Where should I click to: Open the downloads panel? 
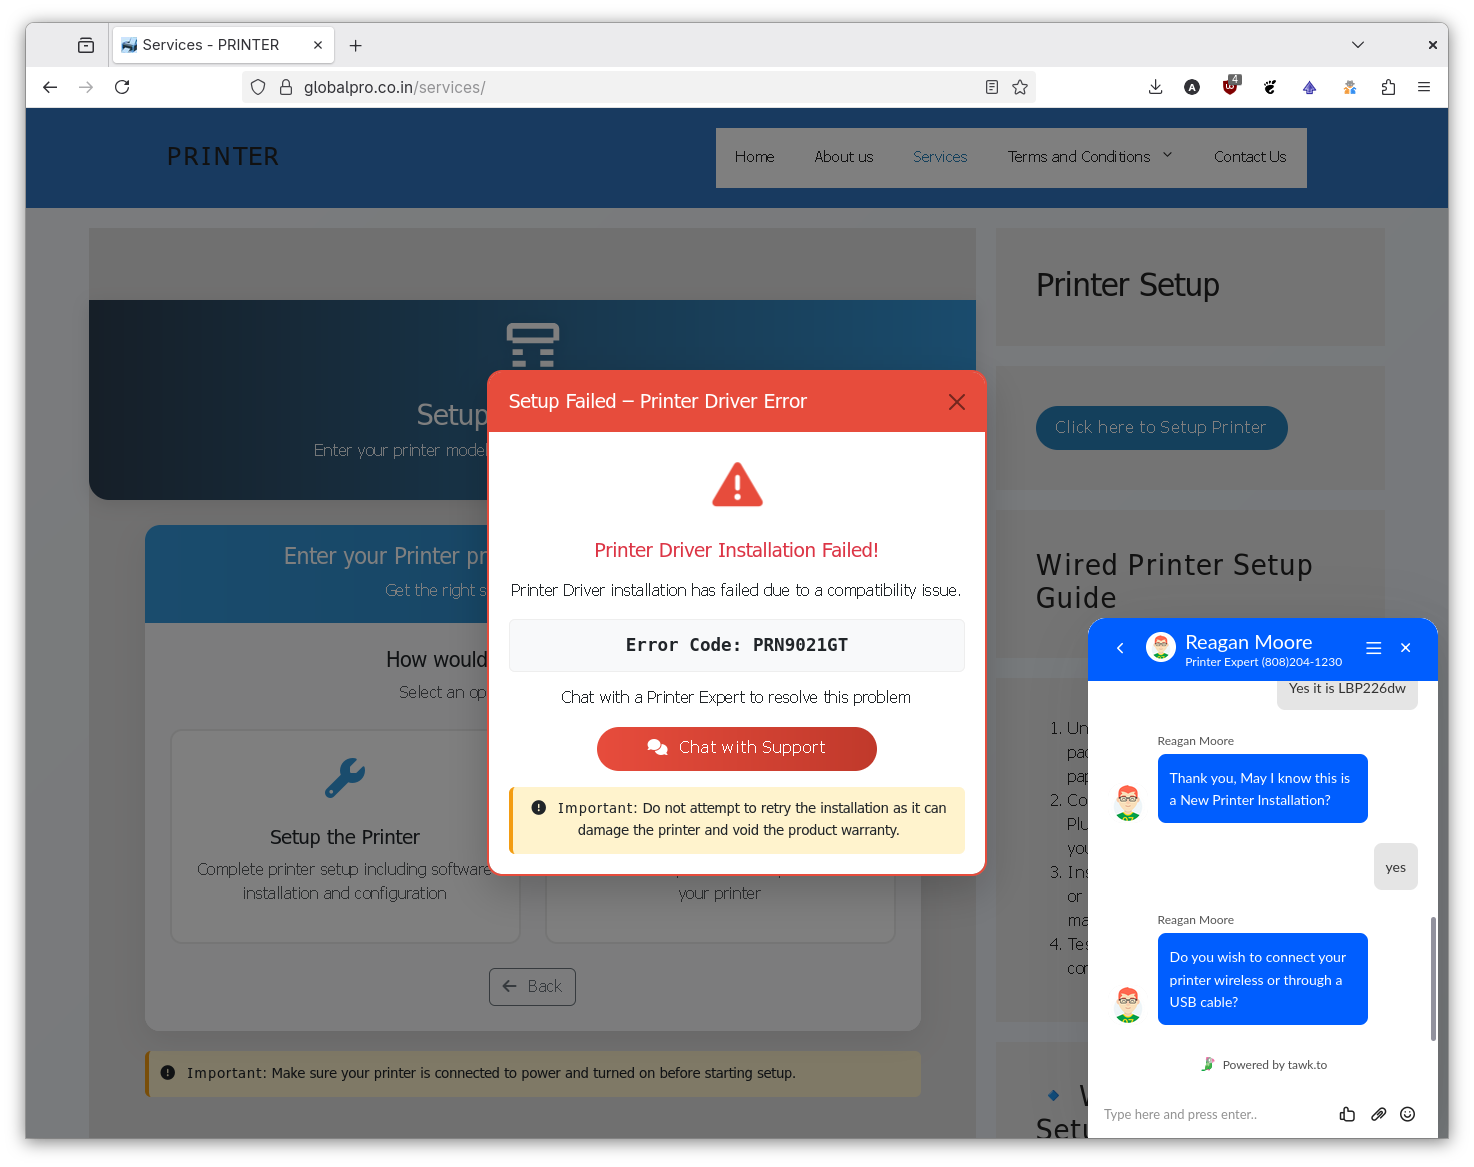click(x=1155, y=87)
